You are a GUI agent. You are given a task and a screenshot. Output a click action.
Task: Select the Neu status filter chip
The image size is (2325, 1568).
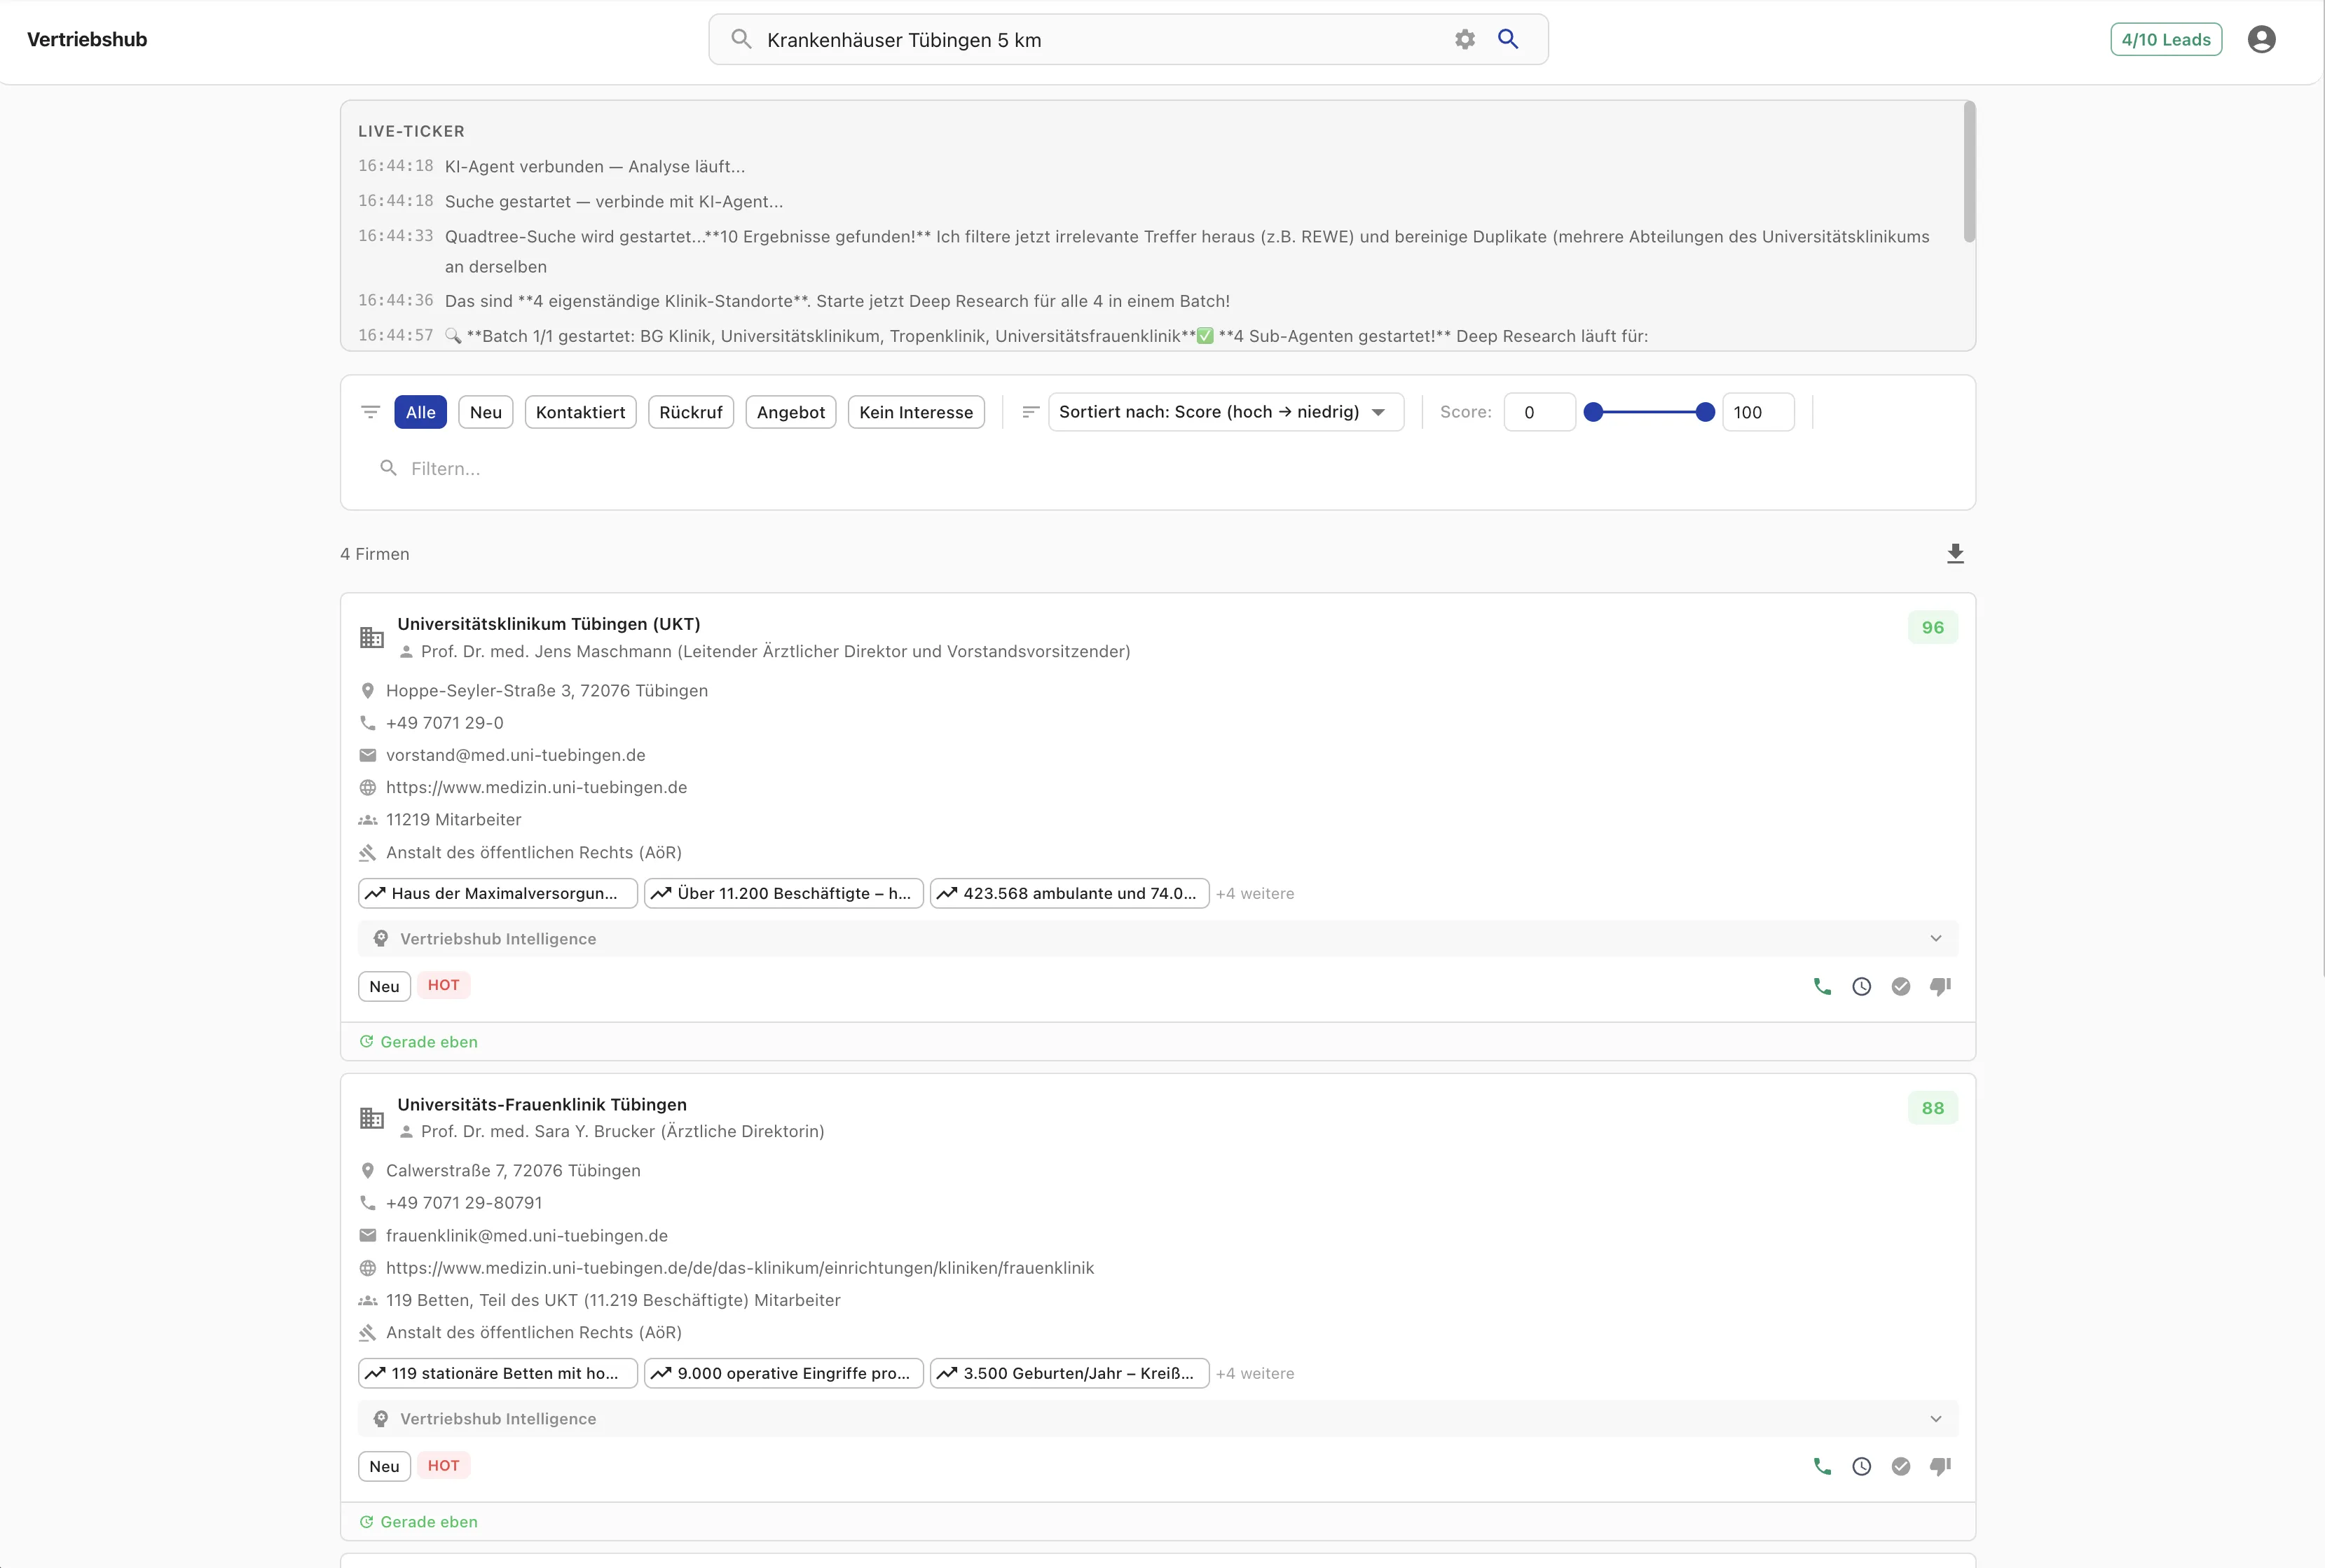485,412
